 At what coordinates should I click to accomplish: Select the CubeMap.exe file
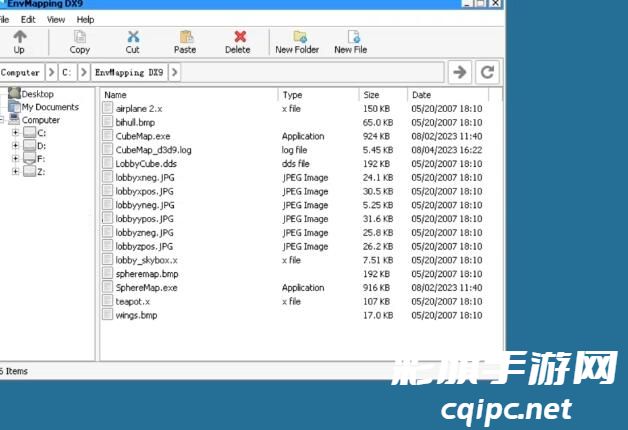click(142, 136)
